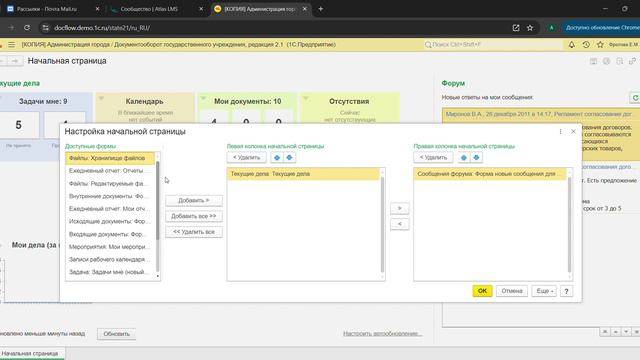The image size is (640, 360).
Task: Reload the page in Chrome
Action: pos(27,28)
